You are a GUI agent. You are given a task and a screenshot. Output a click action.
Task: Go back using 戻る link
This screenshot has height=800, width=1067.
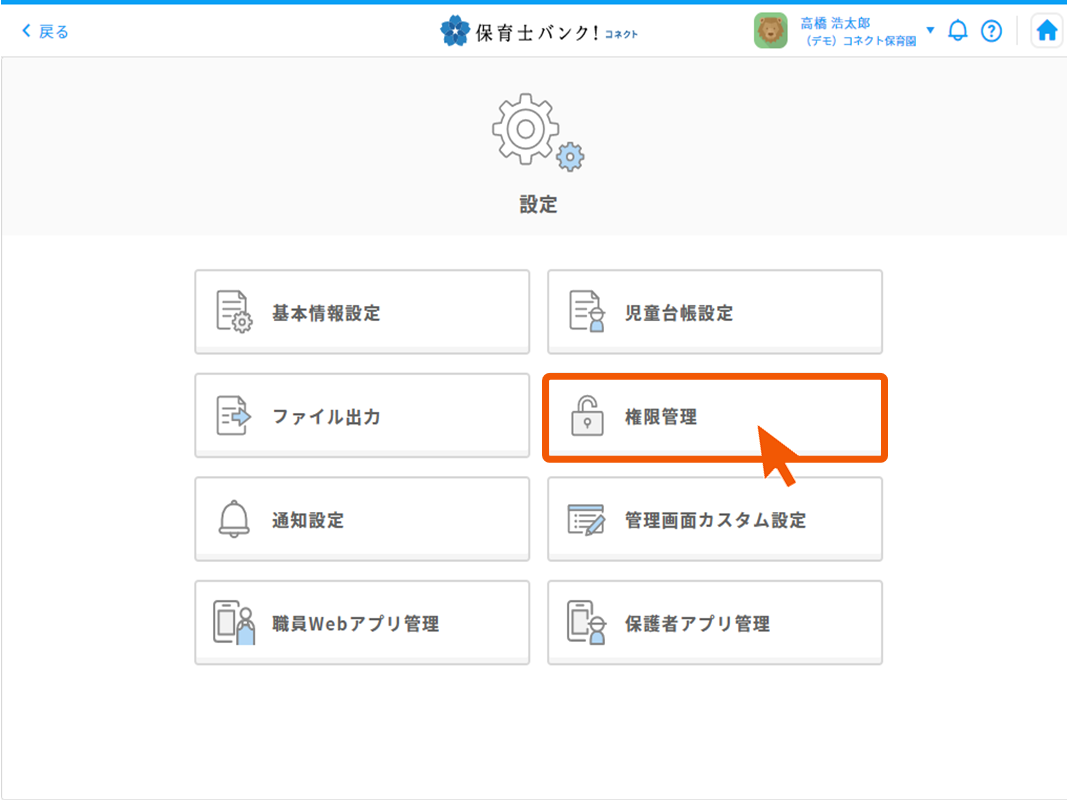(45, 31)
